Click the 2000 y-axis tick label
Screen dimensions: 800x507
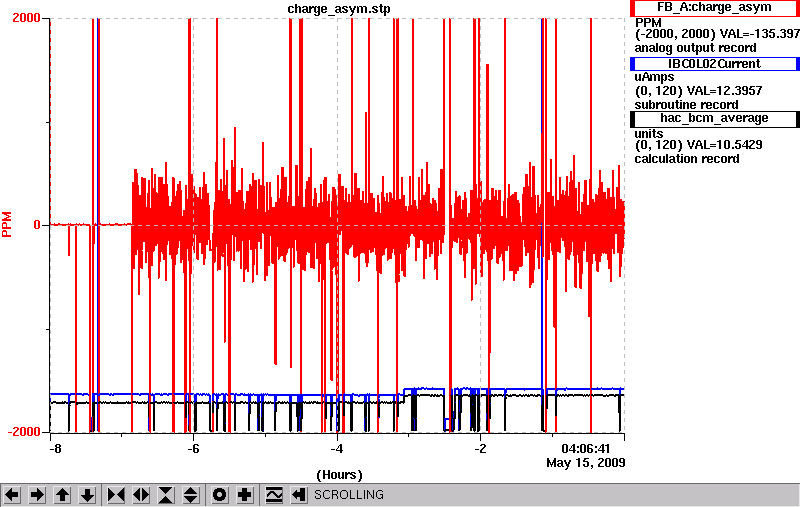point(27,18)
